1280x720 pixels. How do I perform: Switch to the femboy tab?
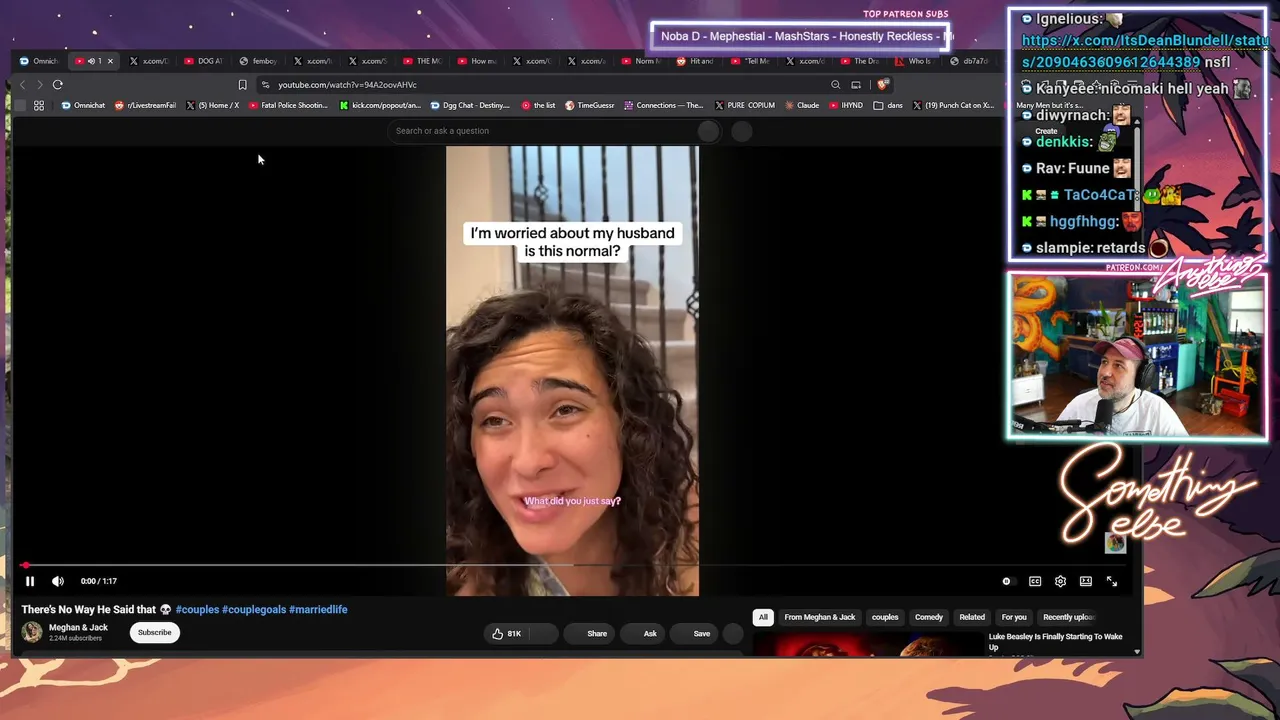(x=259, y=61)
